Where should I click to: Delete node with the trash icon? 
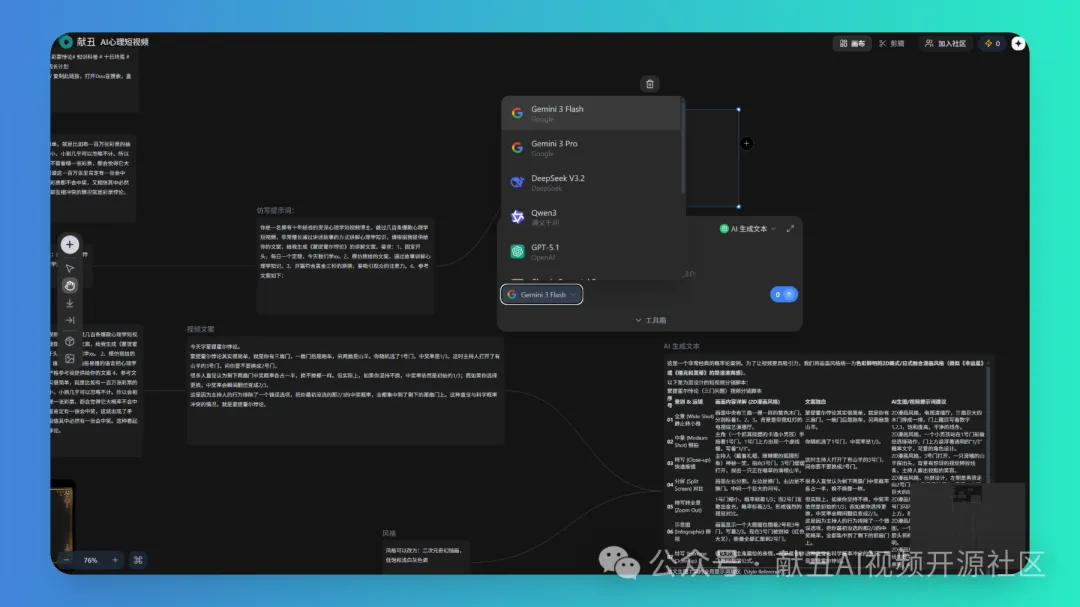[650, 84]
